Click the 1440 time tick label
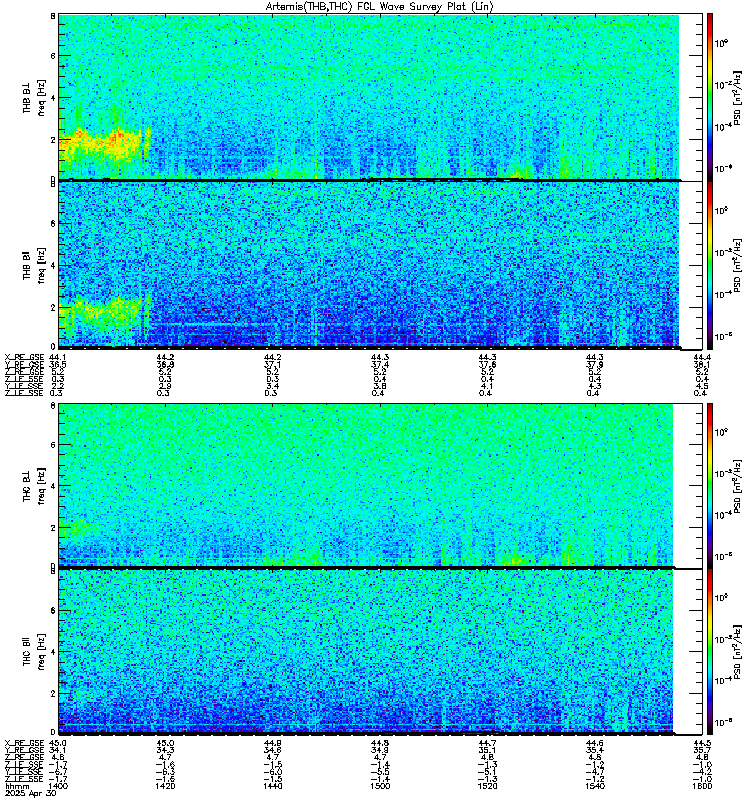Screen dimensions: 750x800 [272, 786]
